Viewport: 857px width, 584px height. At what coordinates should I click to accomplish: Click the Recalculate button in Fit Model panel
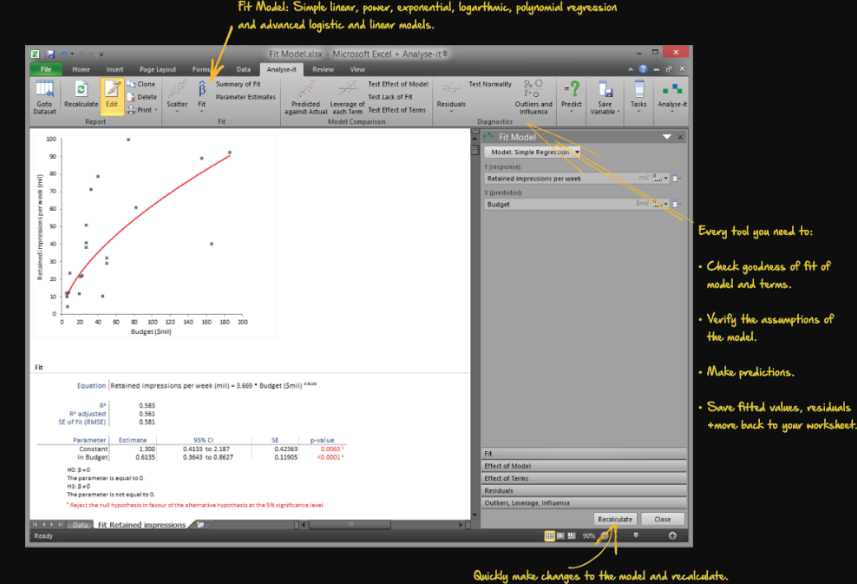tap(616, 519)
